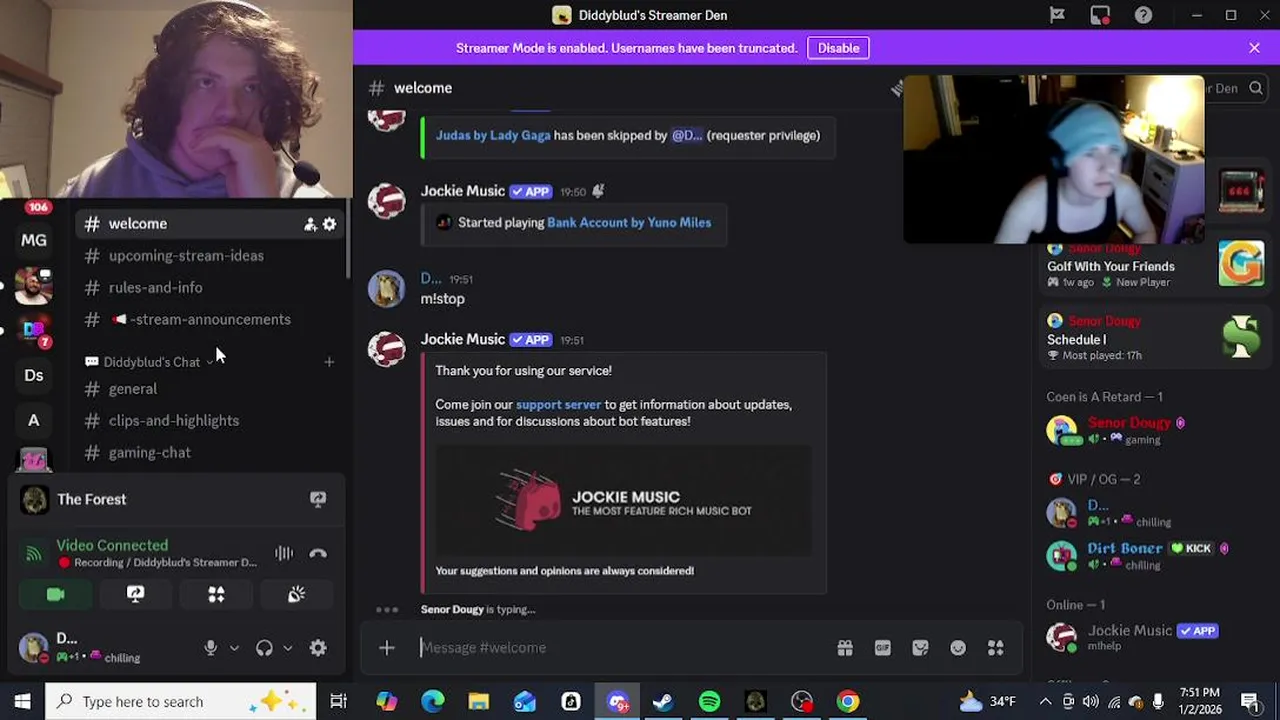Dismiss the Streamer Mode banner

(1254, 47)
